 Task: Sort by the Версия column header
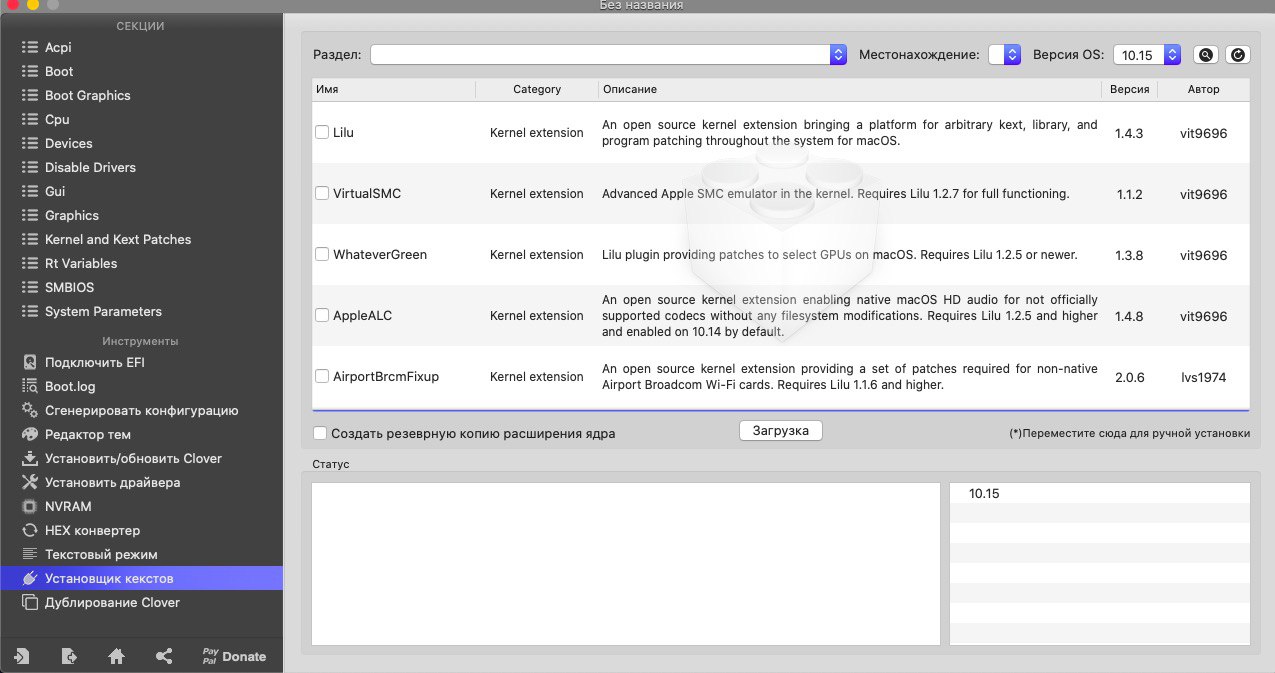click(1130, 89)
